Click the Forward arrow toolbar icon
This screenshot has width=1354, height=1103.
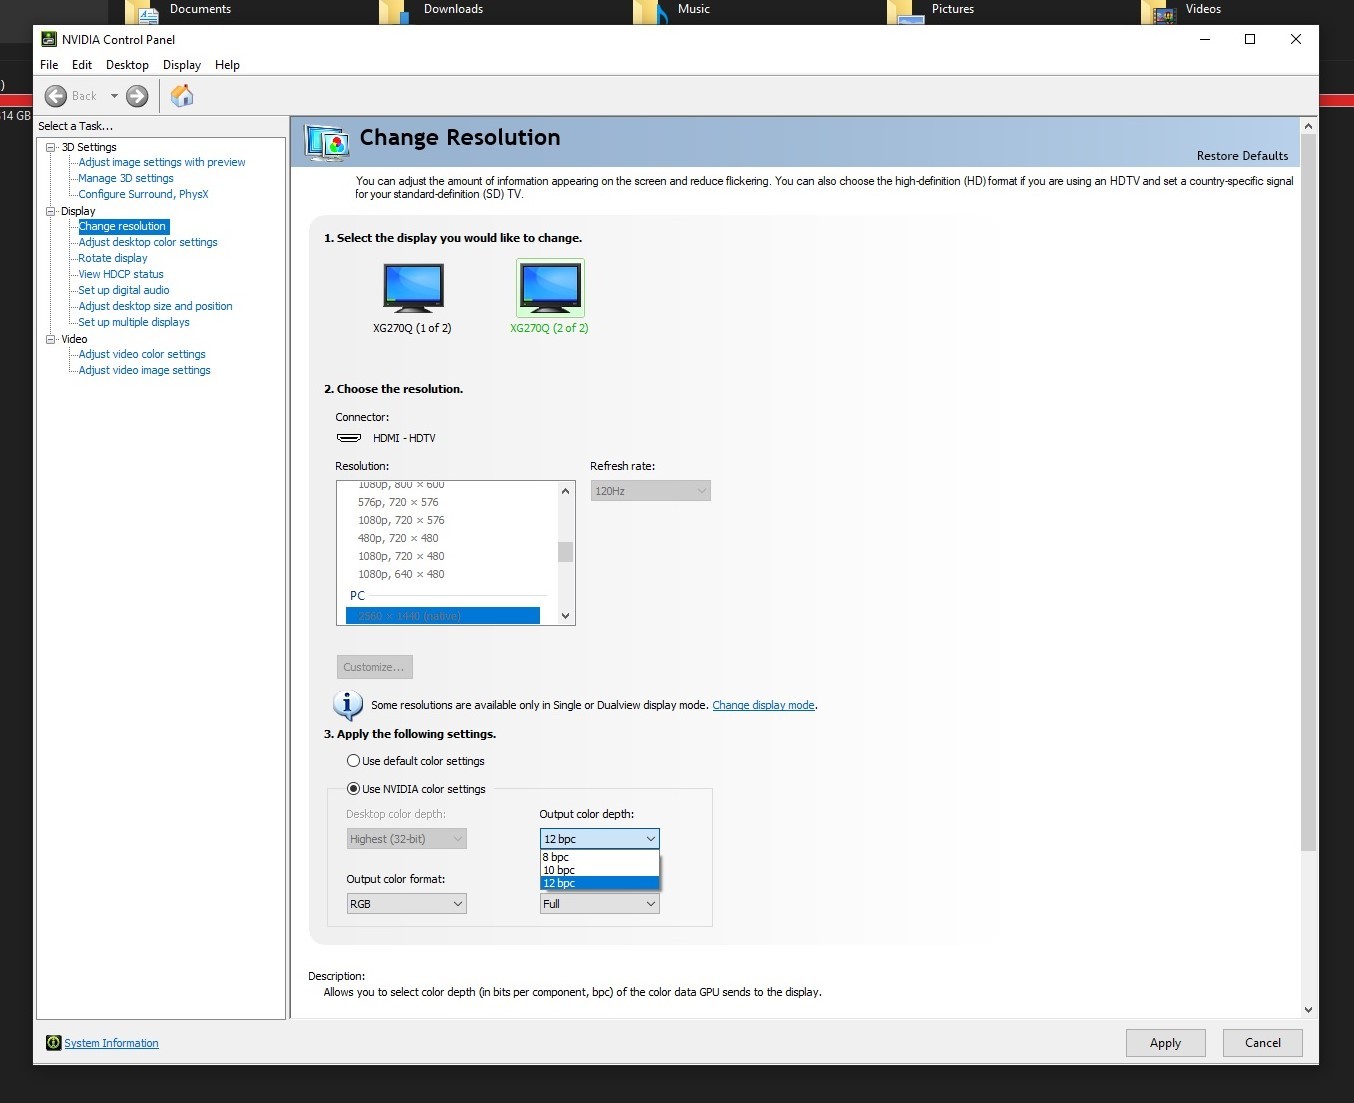(x=137, y=96)
